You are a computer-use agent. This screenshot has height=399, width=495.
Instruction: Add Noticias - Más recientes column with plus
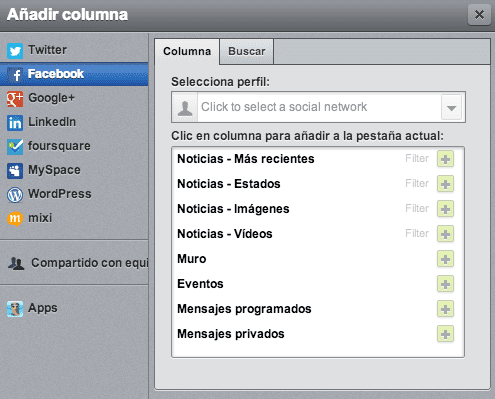pos(445,159)
